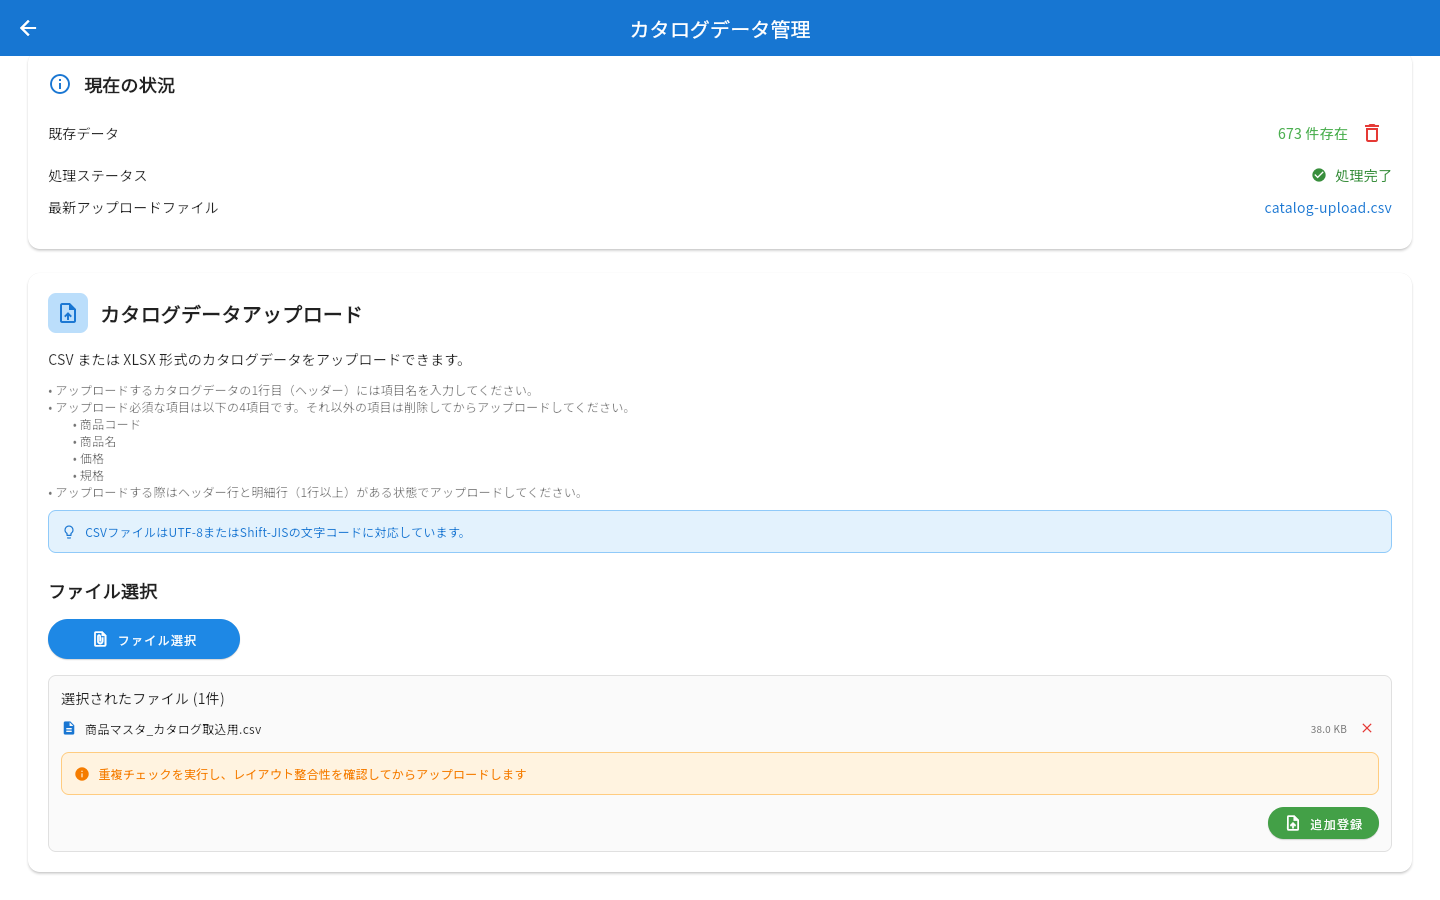Open the catalog-upload.csv link
This screenshot has height=900, width=1440.
pyautogui.click(x=1328, y=208)
